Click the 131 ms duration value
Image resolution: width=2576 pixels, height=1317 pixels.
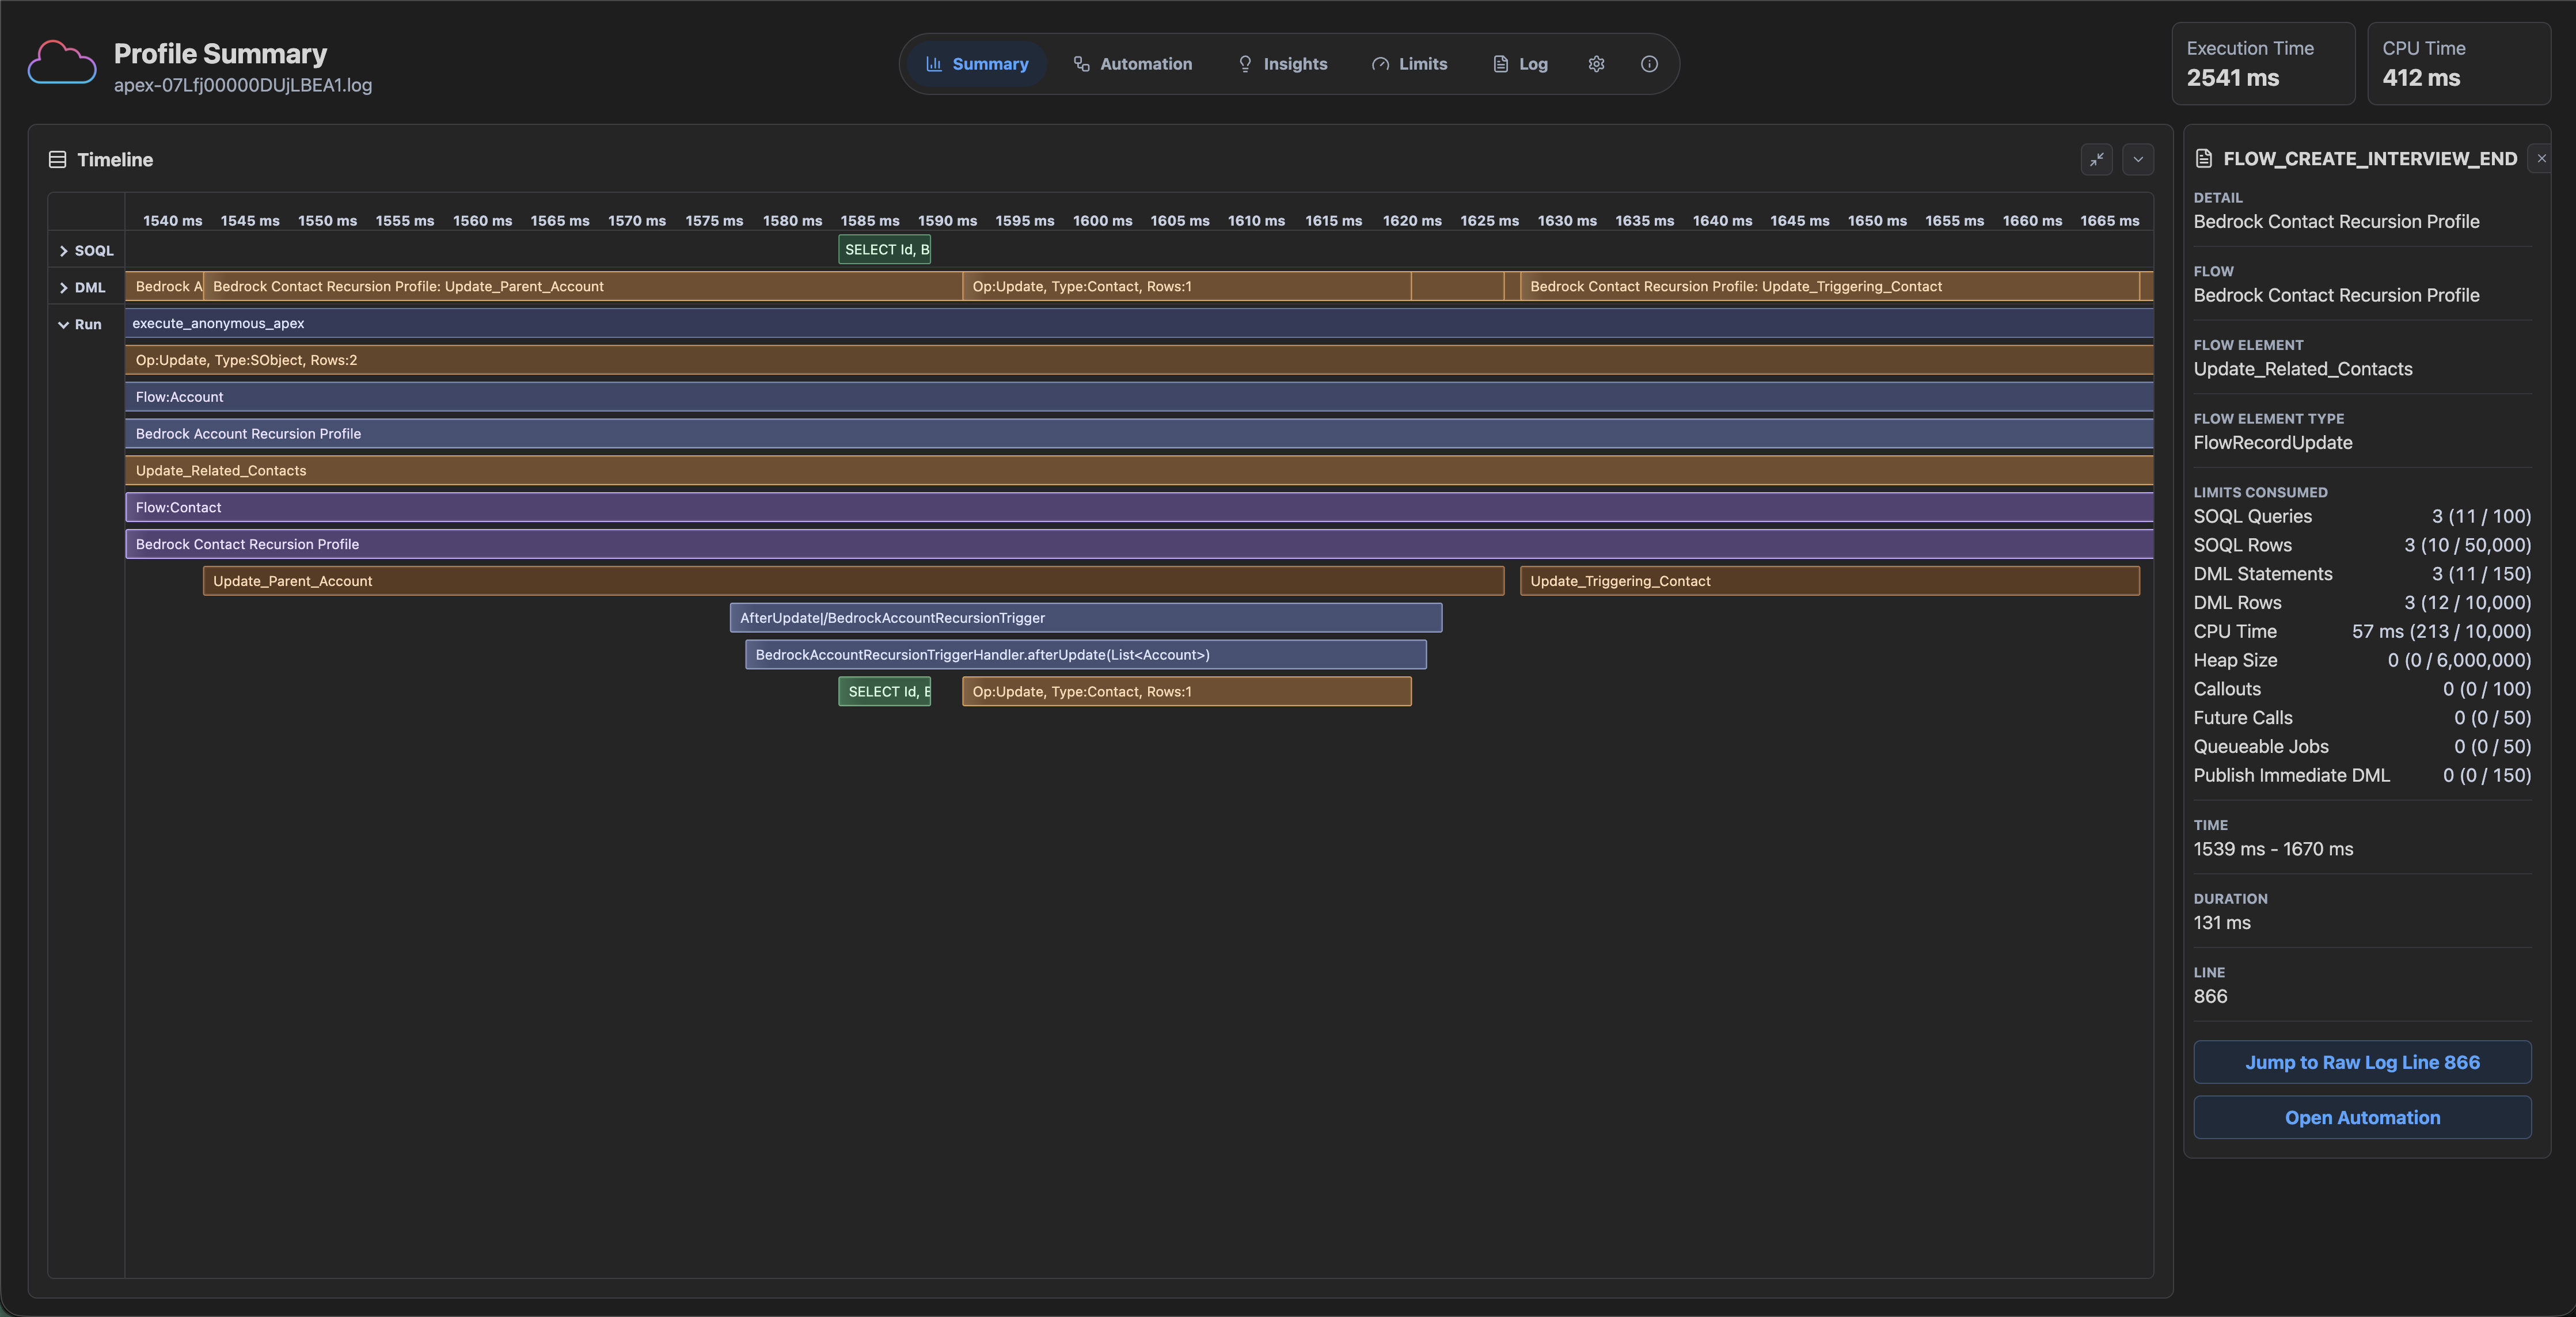[2222, 923]
